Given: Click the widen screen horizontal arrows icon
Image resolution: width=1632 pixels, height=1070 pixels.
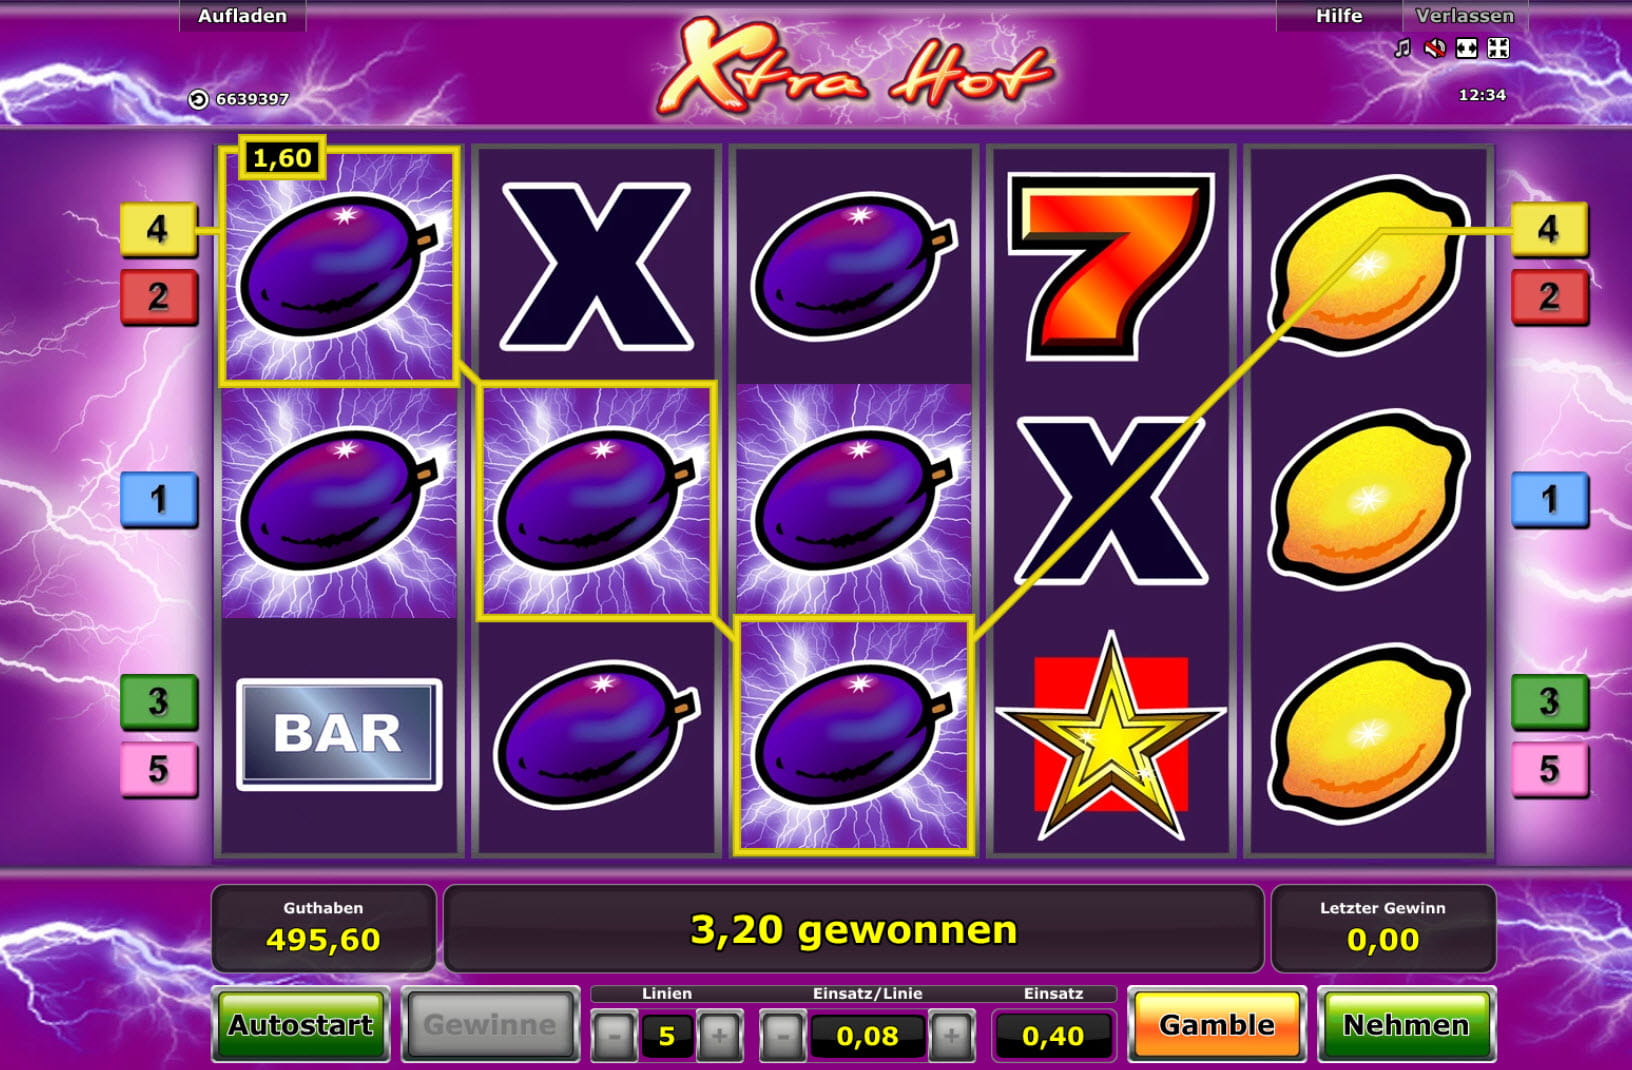Looking at the screenshot, I should [1467, 48].
